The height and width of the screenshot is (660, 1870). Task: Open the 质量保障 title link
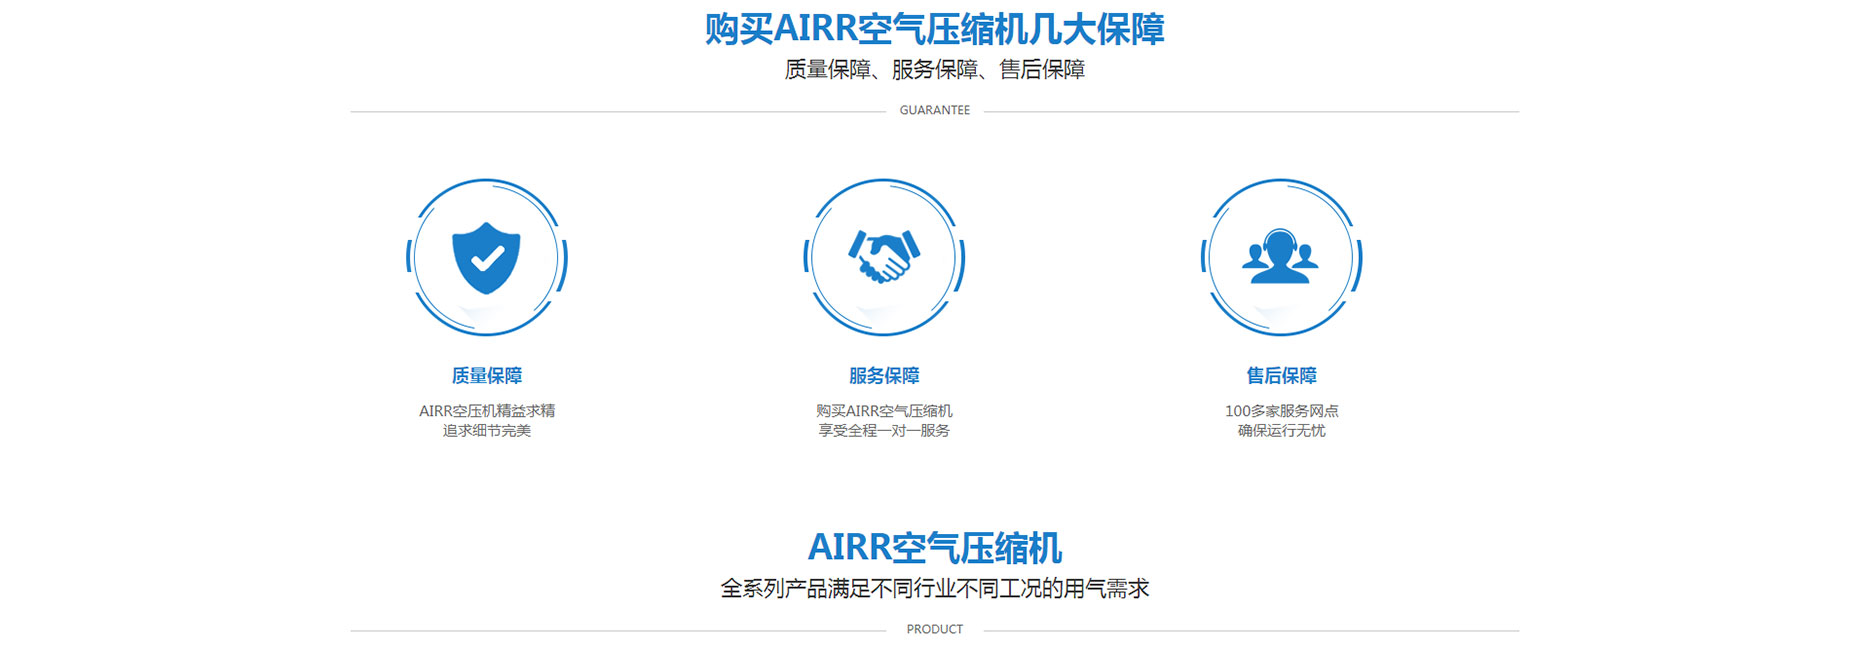click(x=486, y=376)
